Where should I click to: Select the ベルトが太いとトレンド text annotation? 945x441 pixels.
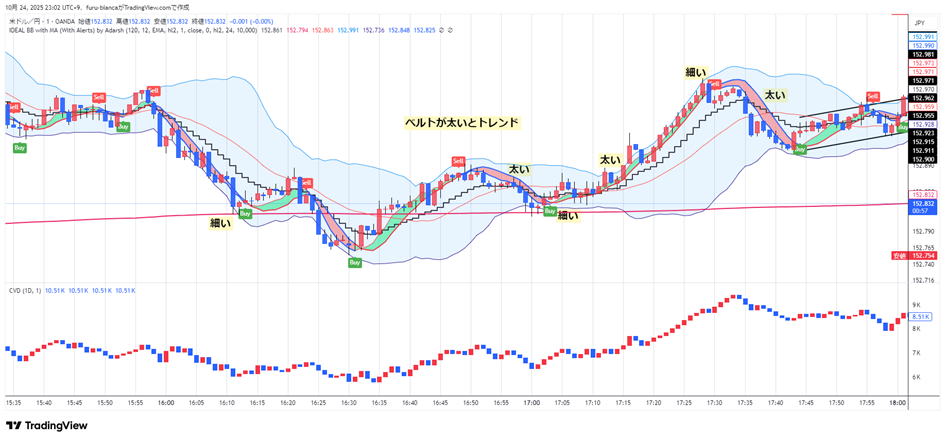pyautogui.click(x=461, y=122)
